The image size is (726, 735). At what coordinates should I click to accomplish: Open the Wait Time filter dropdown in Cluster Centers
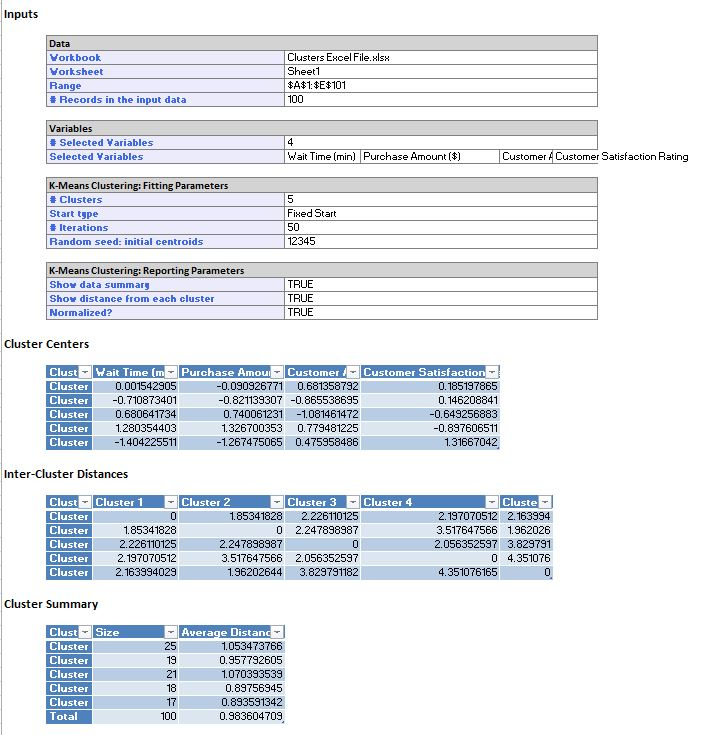(171, 372)
